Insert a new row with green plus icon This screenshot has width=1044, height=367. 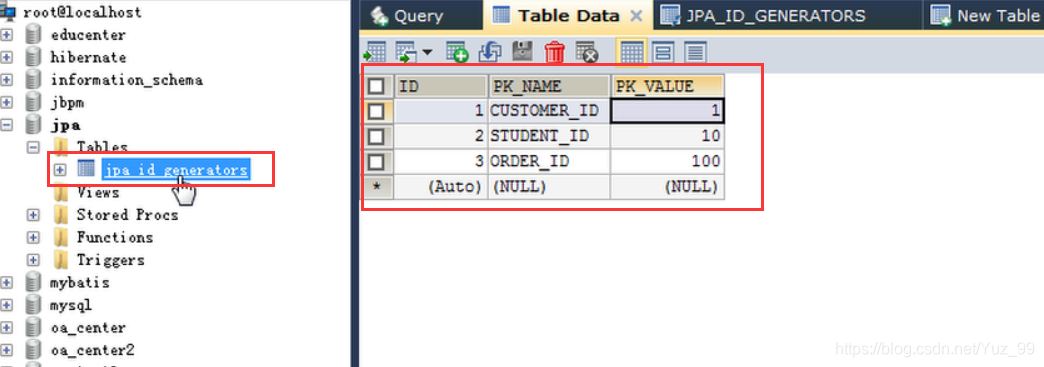click(x=457, y=52)
